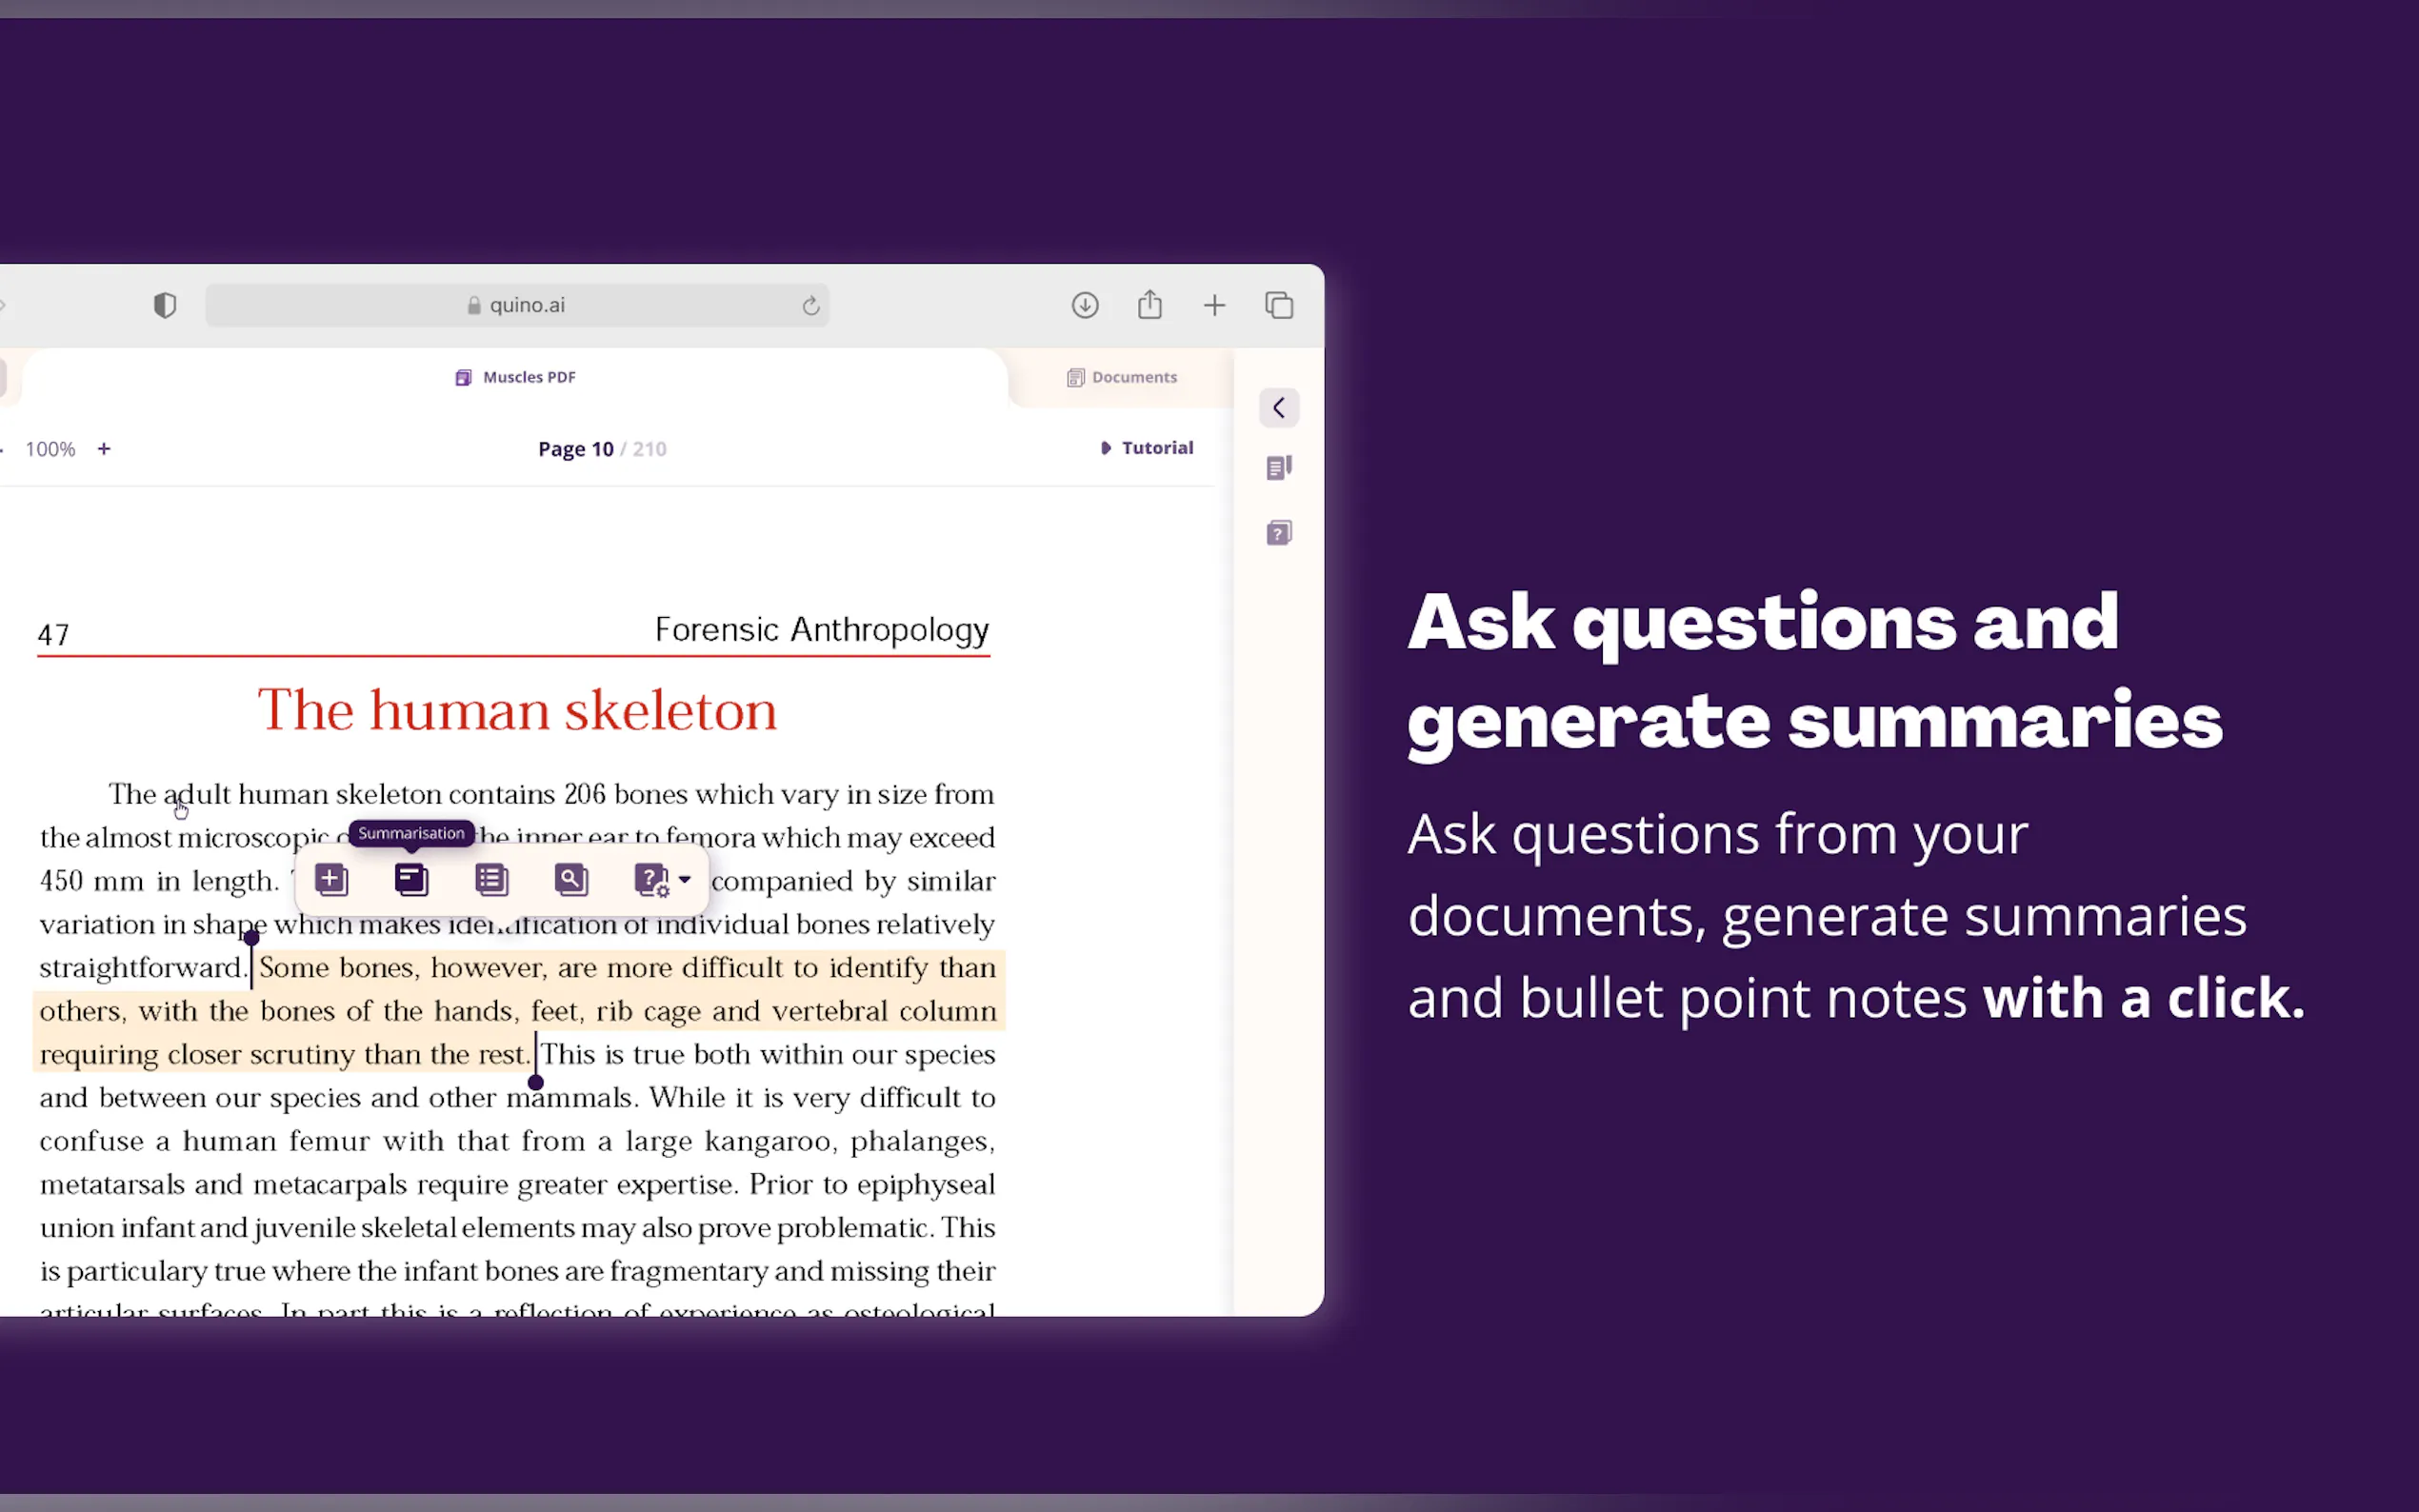Switch to the Documents tab
Viewport: 2419px width, 1512px height.
point(1122,377)
